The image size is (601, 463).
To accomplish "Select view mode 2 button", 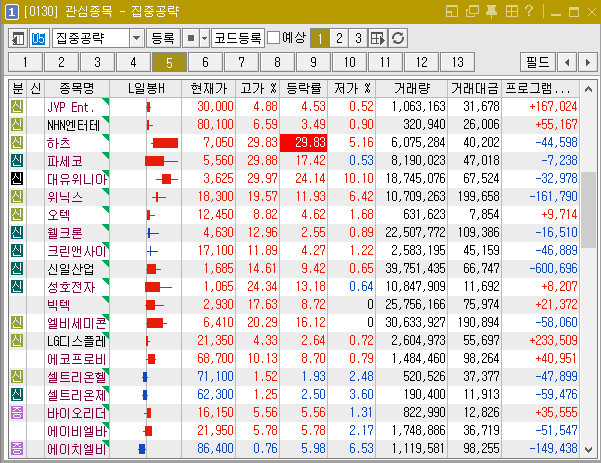I will [339, 38].
